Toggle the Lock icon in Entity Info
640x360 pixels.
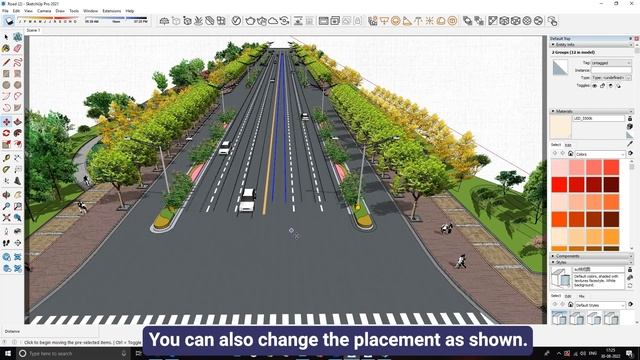pyautogui.click(x=602, y=86)
